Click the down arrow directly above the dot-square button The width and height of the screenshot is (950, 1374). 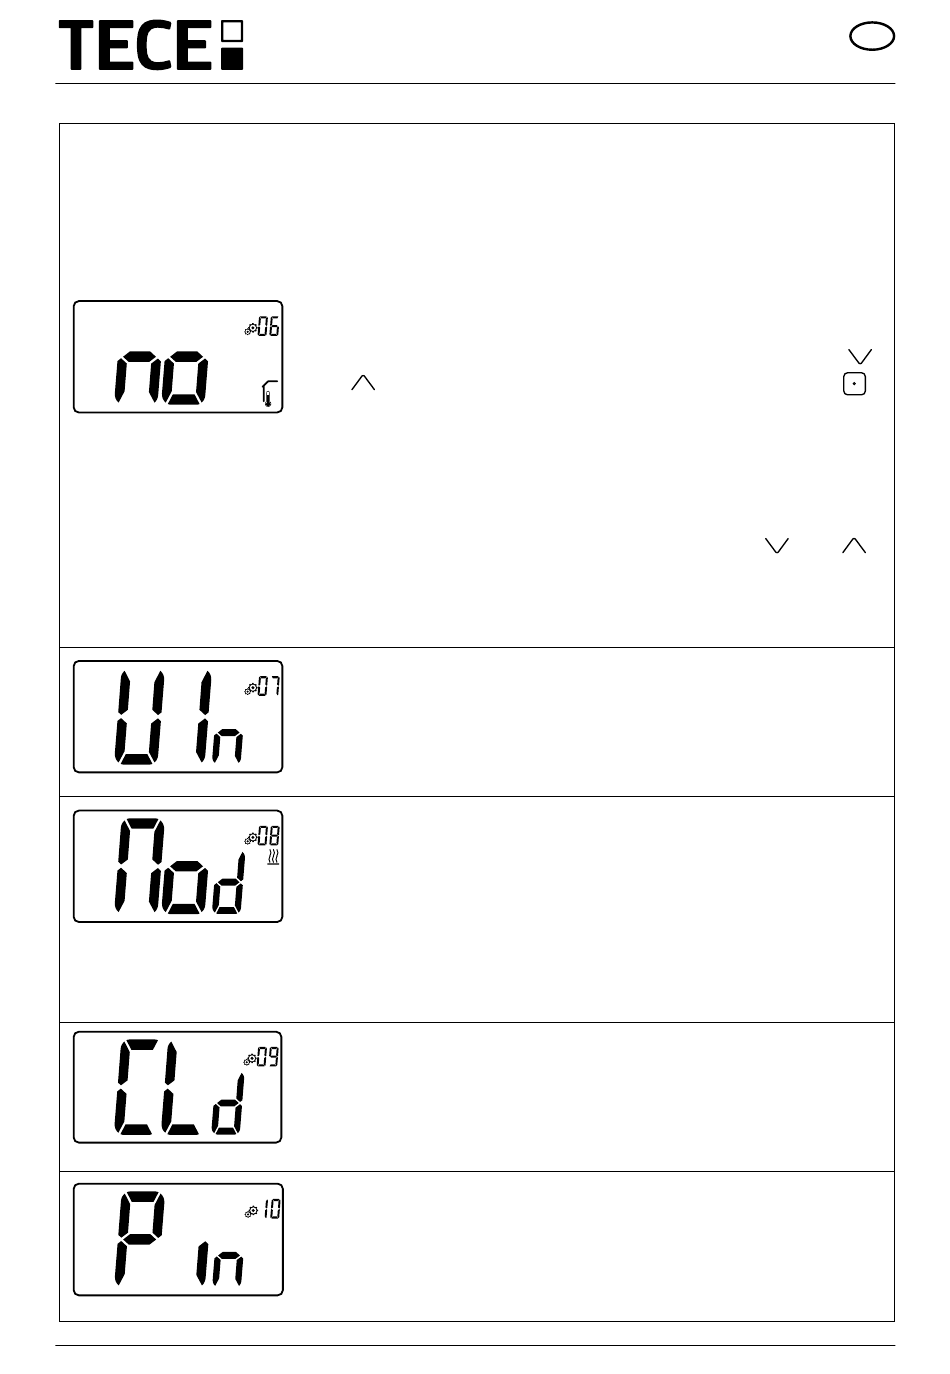860,357
